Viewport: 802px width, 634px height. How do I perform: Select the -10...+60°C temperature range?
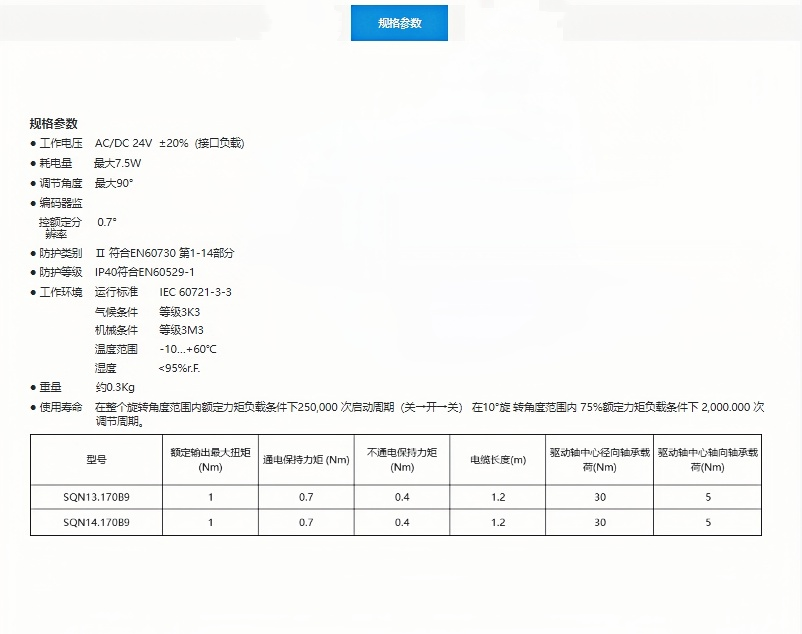[x=188, y=349]
